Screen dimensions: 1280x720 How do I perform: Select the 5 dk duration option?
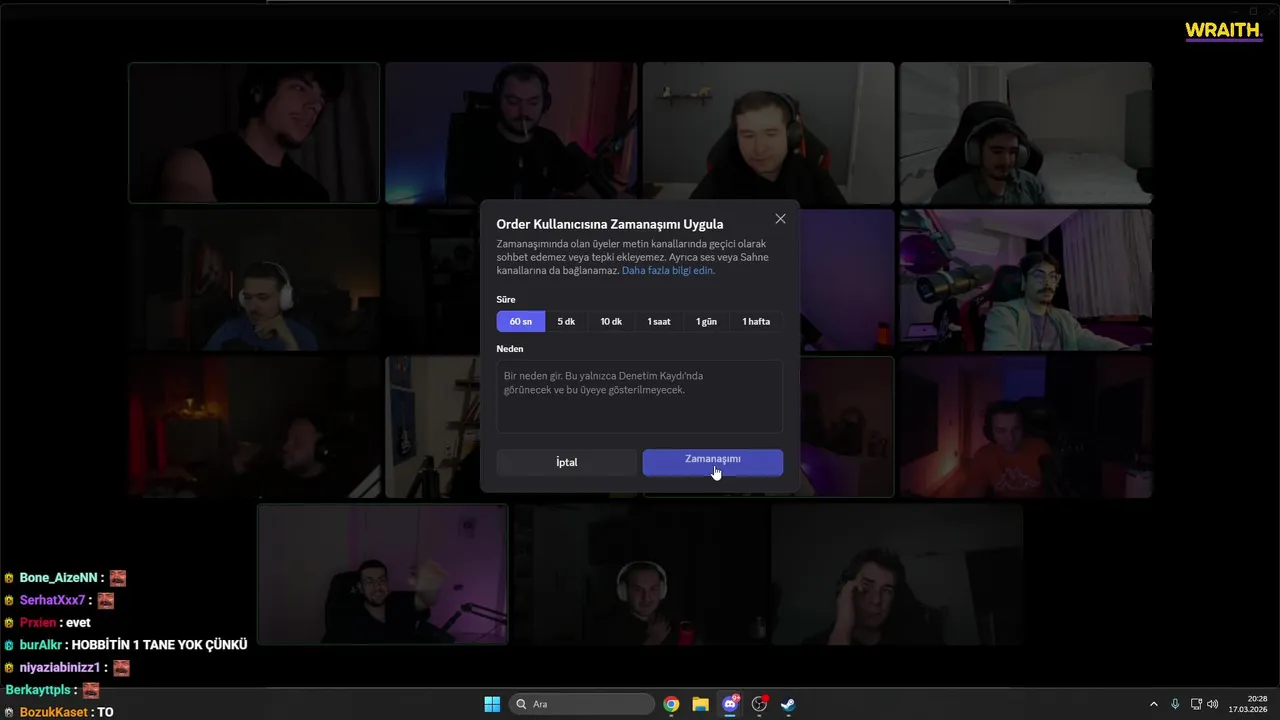pos(566,321)
